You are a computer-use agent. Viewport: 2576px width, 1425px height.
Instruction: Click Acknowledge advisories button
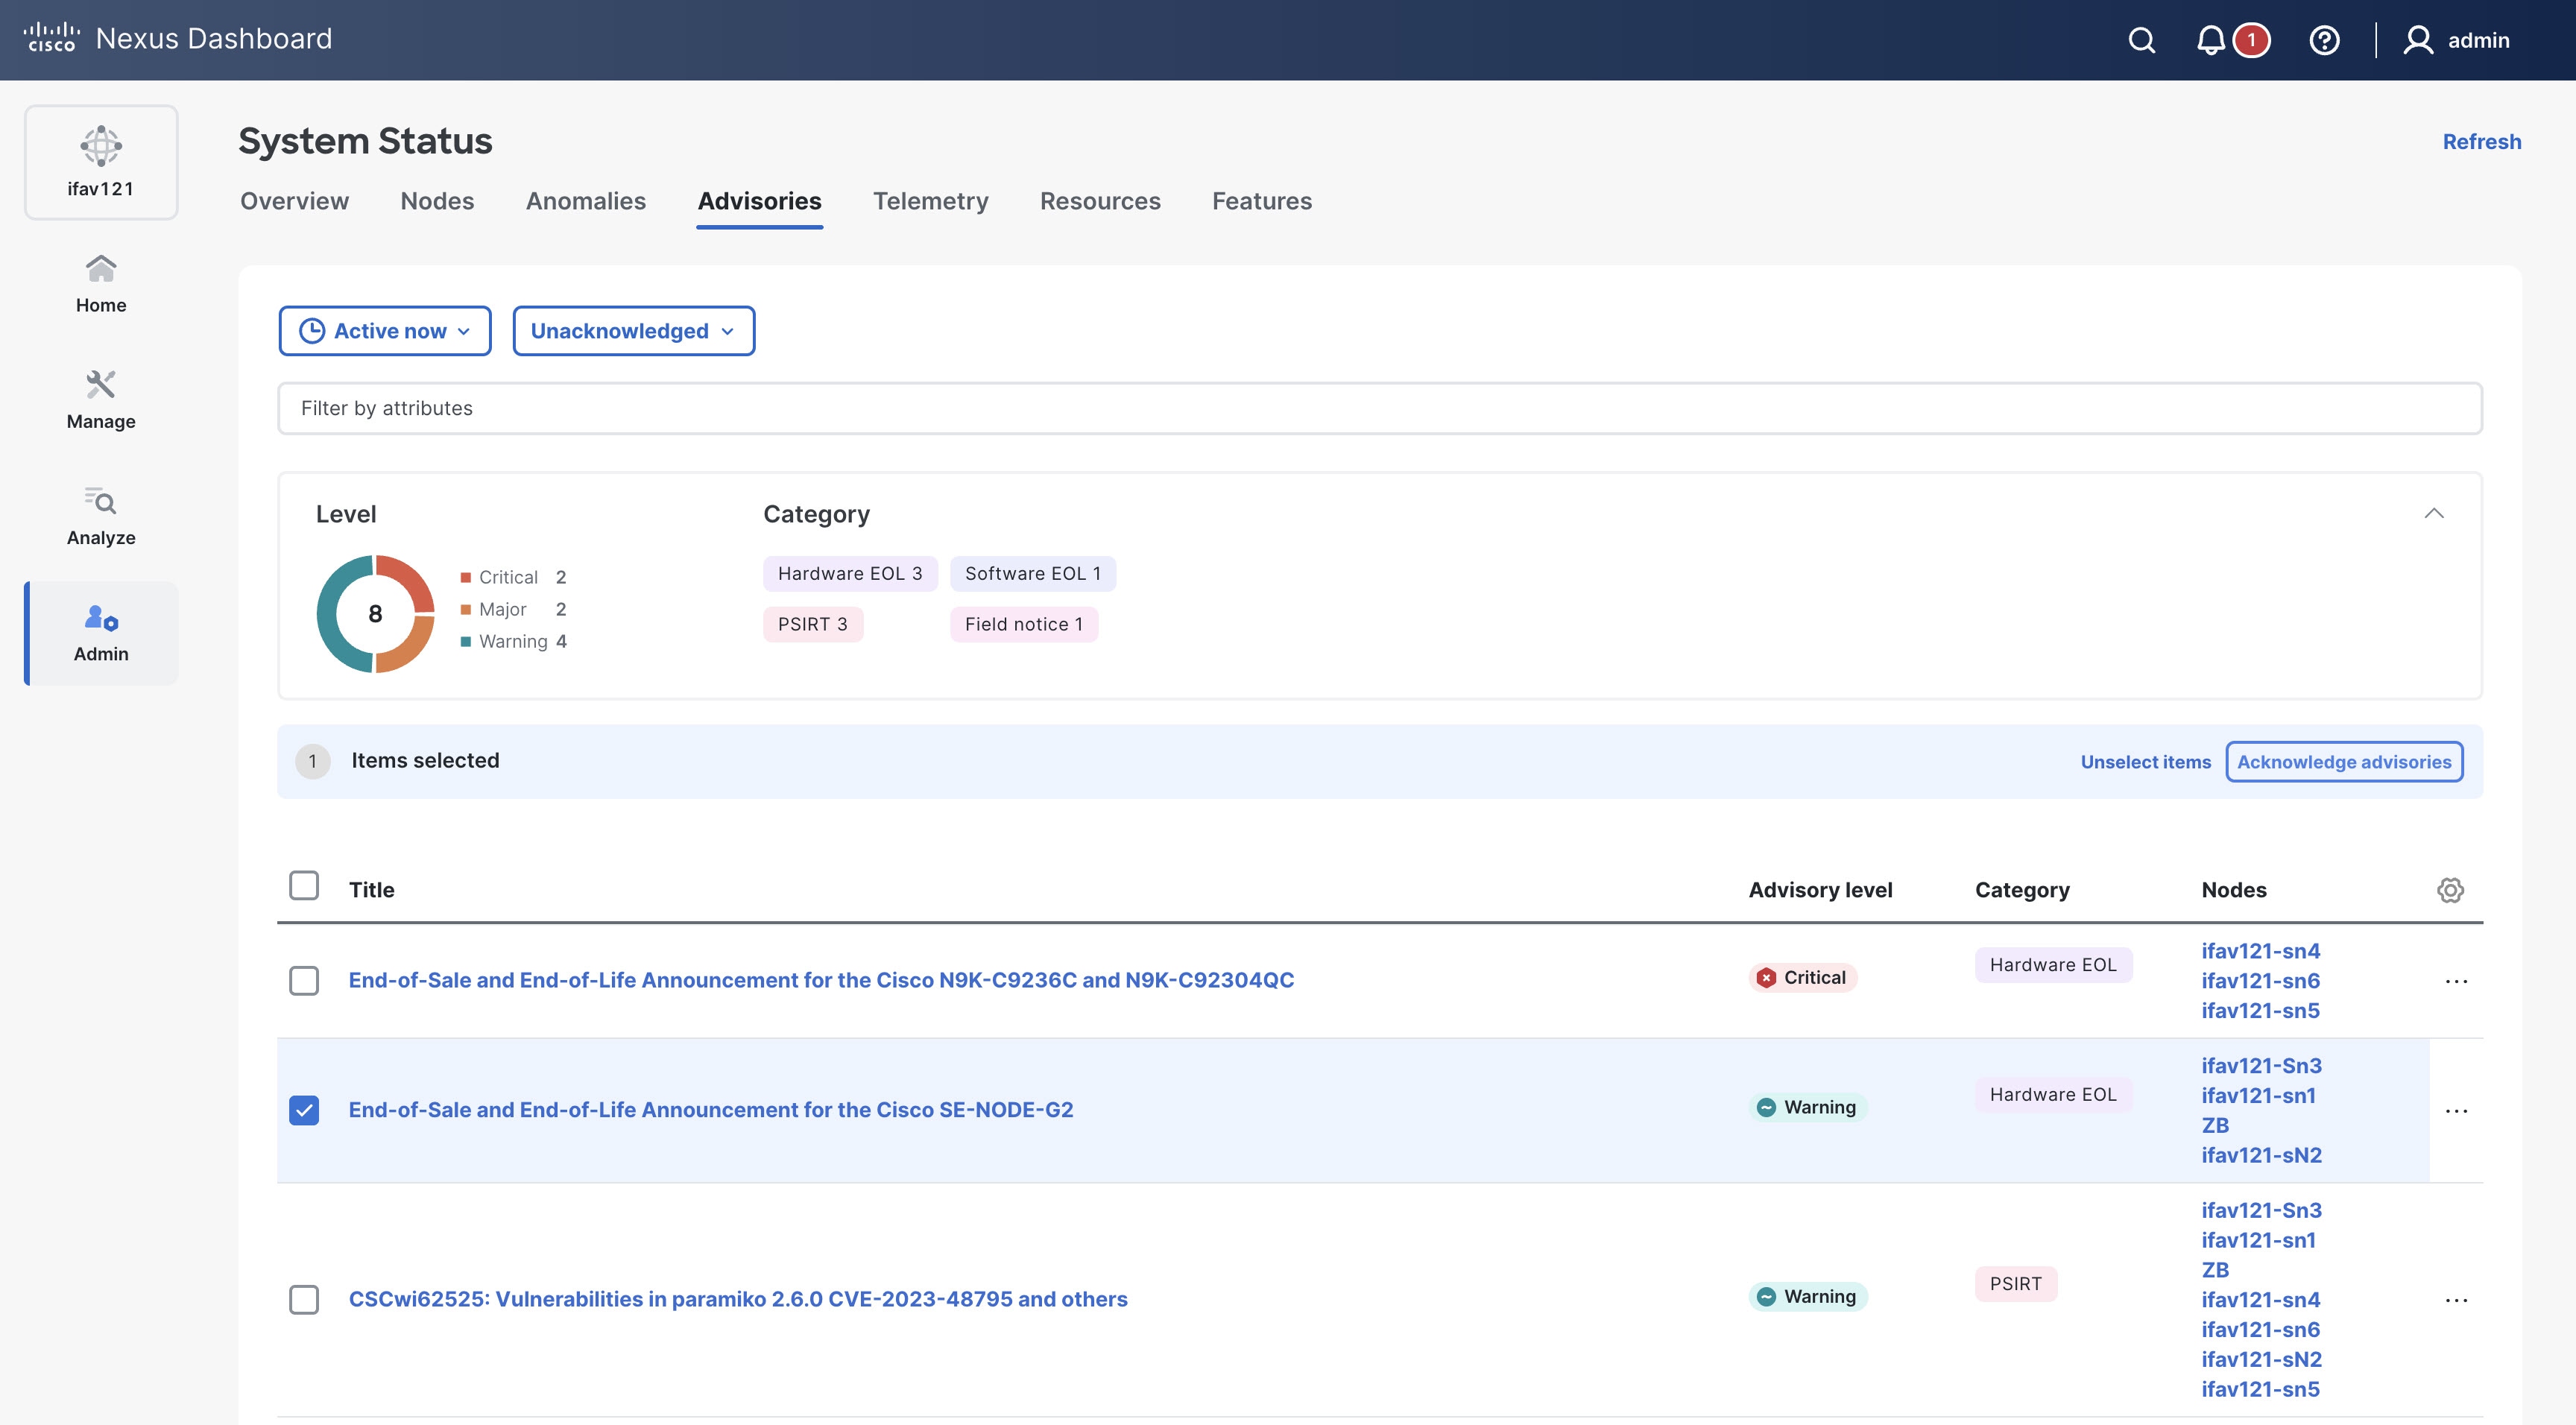pyautogui.click(x=2344, y=762)
